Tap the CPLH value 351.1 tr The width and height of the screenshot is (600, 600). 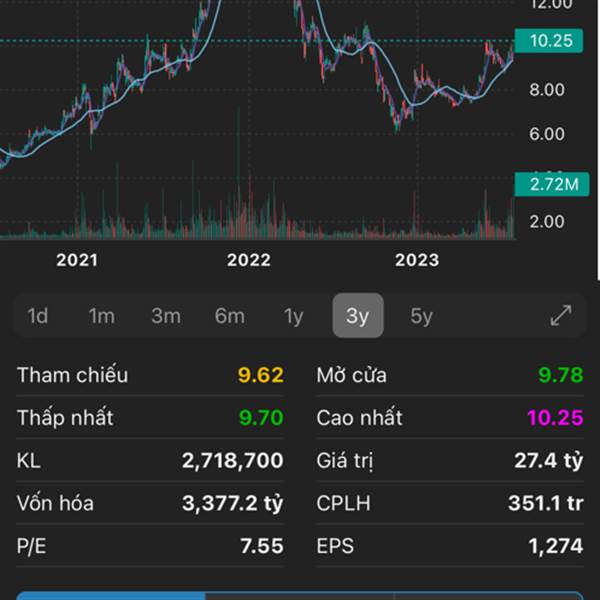pos(546,503)
